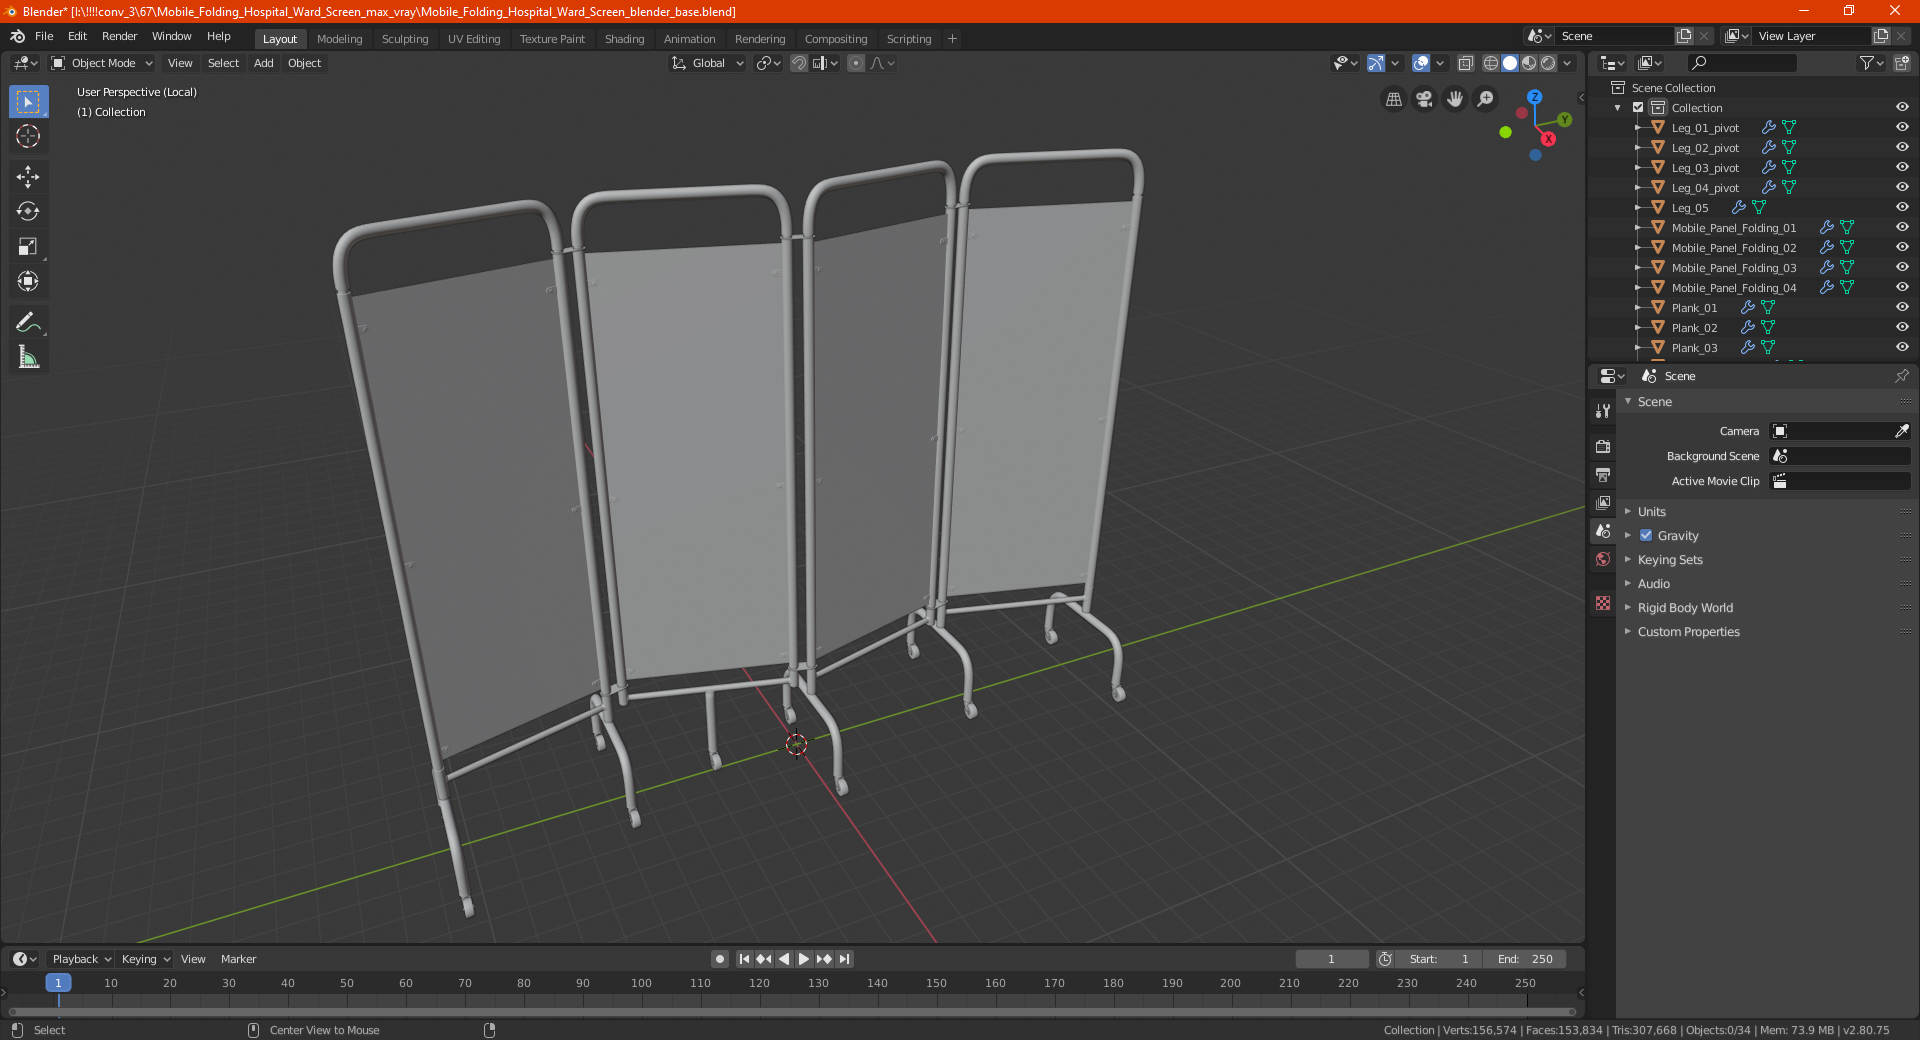Play animation forward
The height and width of the screenshot is (1040, 1920).
(x=804, y=959)
